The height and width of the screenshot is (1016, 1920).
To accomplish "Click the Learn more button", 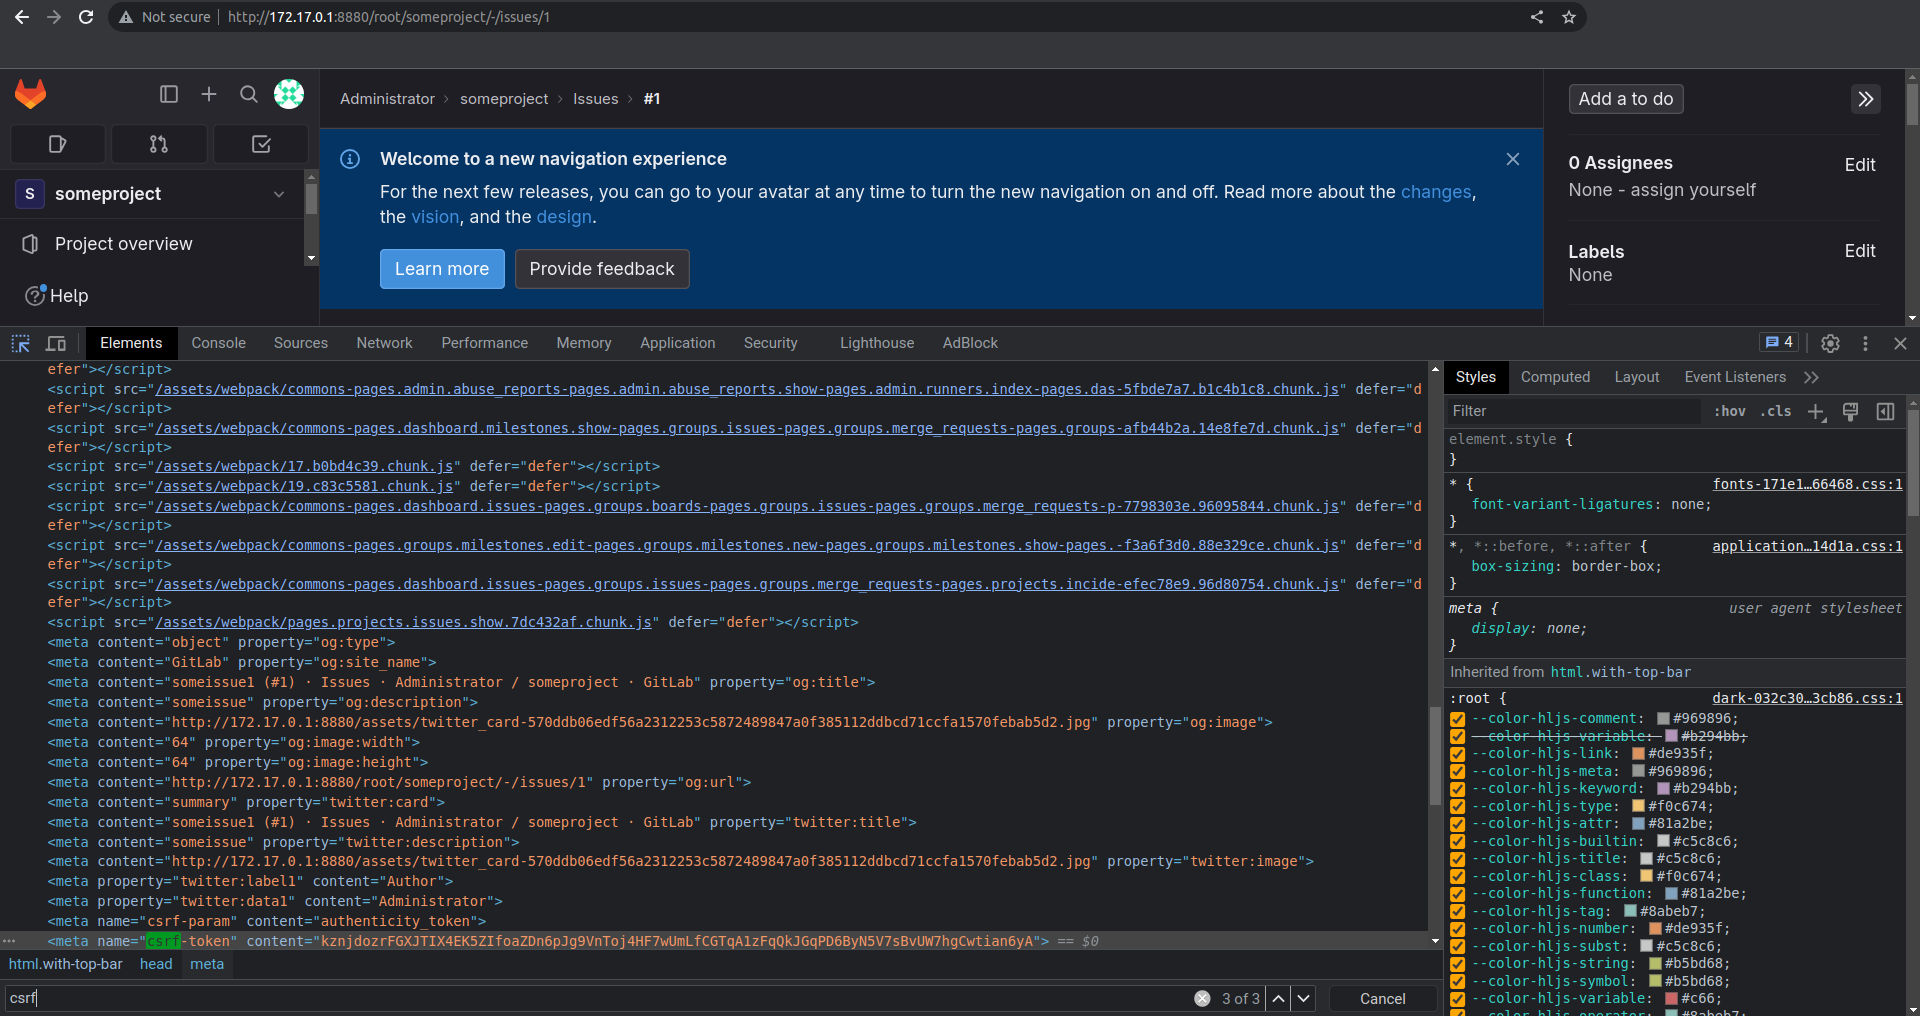I will tap(442, 269).
